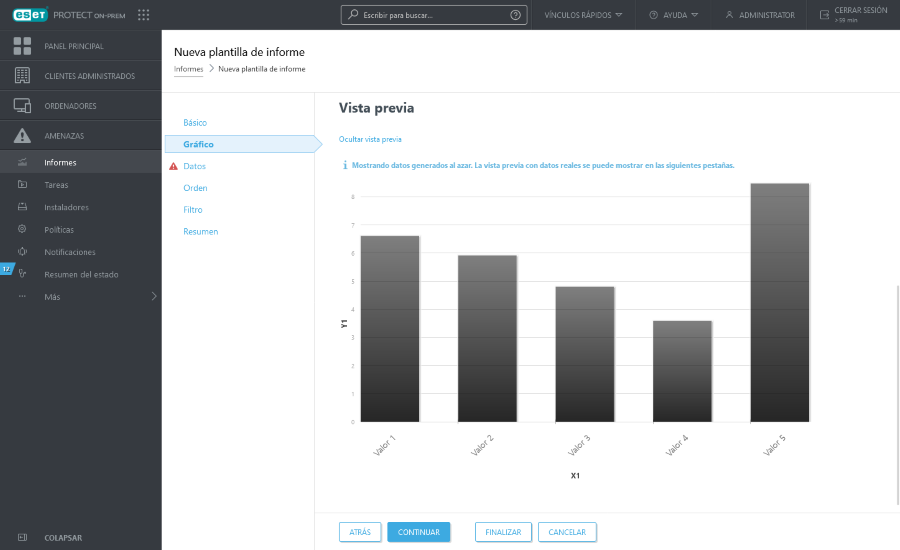Open Amenazas section
The height and width of the screenshot is (550, 900).
80,135
